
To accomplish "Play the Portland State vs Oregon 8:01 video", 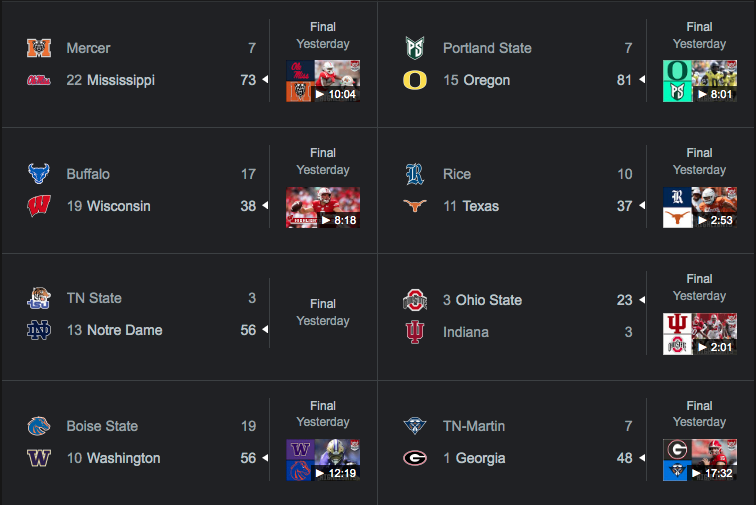I will click(700, 81).
